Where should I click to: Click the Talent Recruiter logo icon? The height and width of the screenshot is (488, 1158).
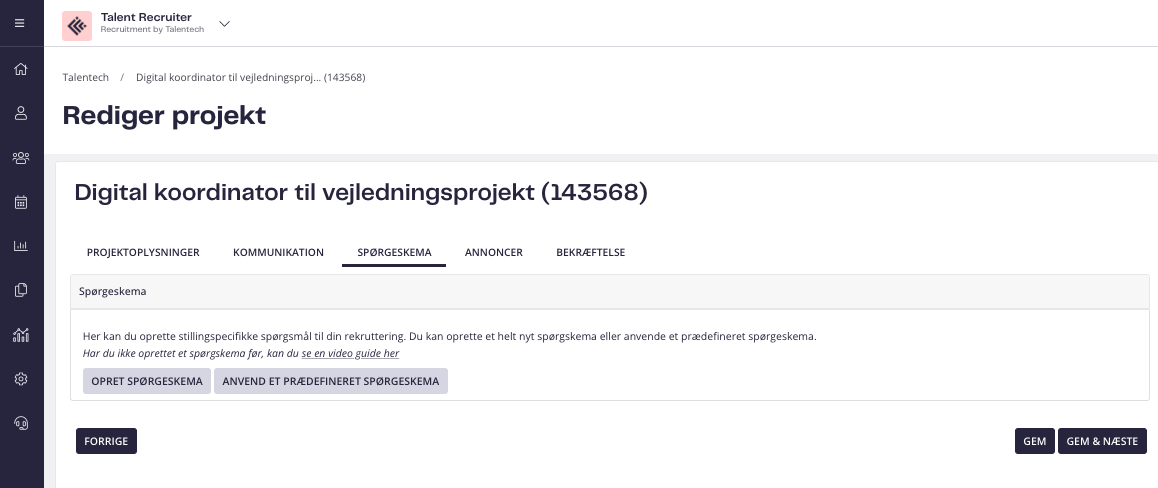click(x=77, y=26)
